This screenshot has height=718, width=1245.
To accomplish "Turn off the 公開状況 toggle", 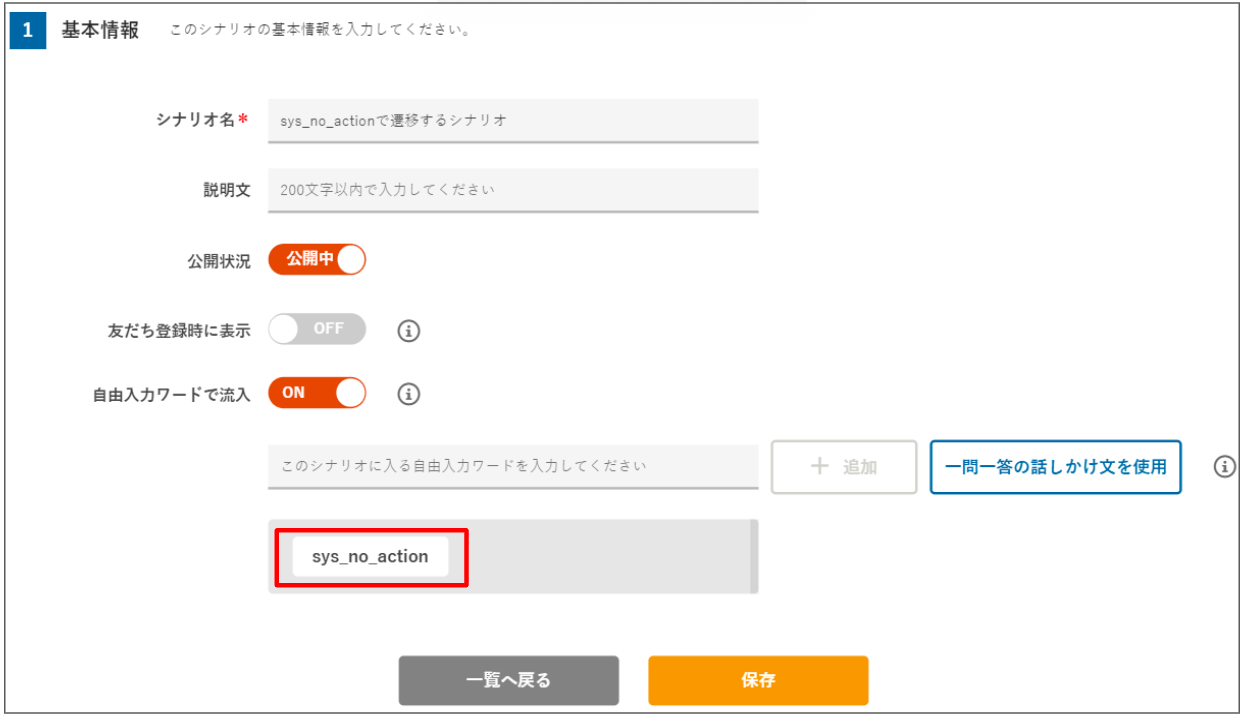I will click(x=317, y=260).
